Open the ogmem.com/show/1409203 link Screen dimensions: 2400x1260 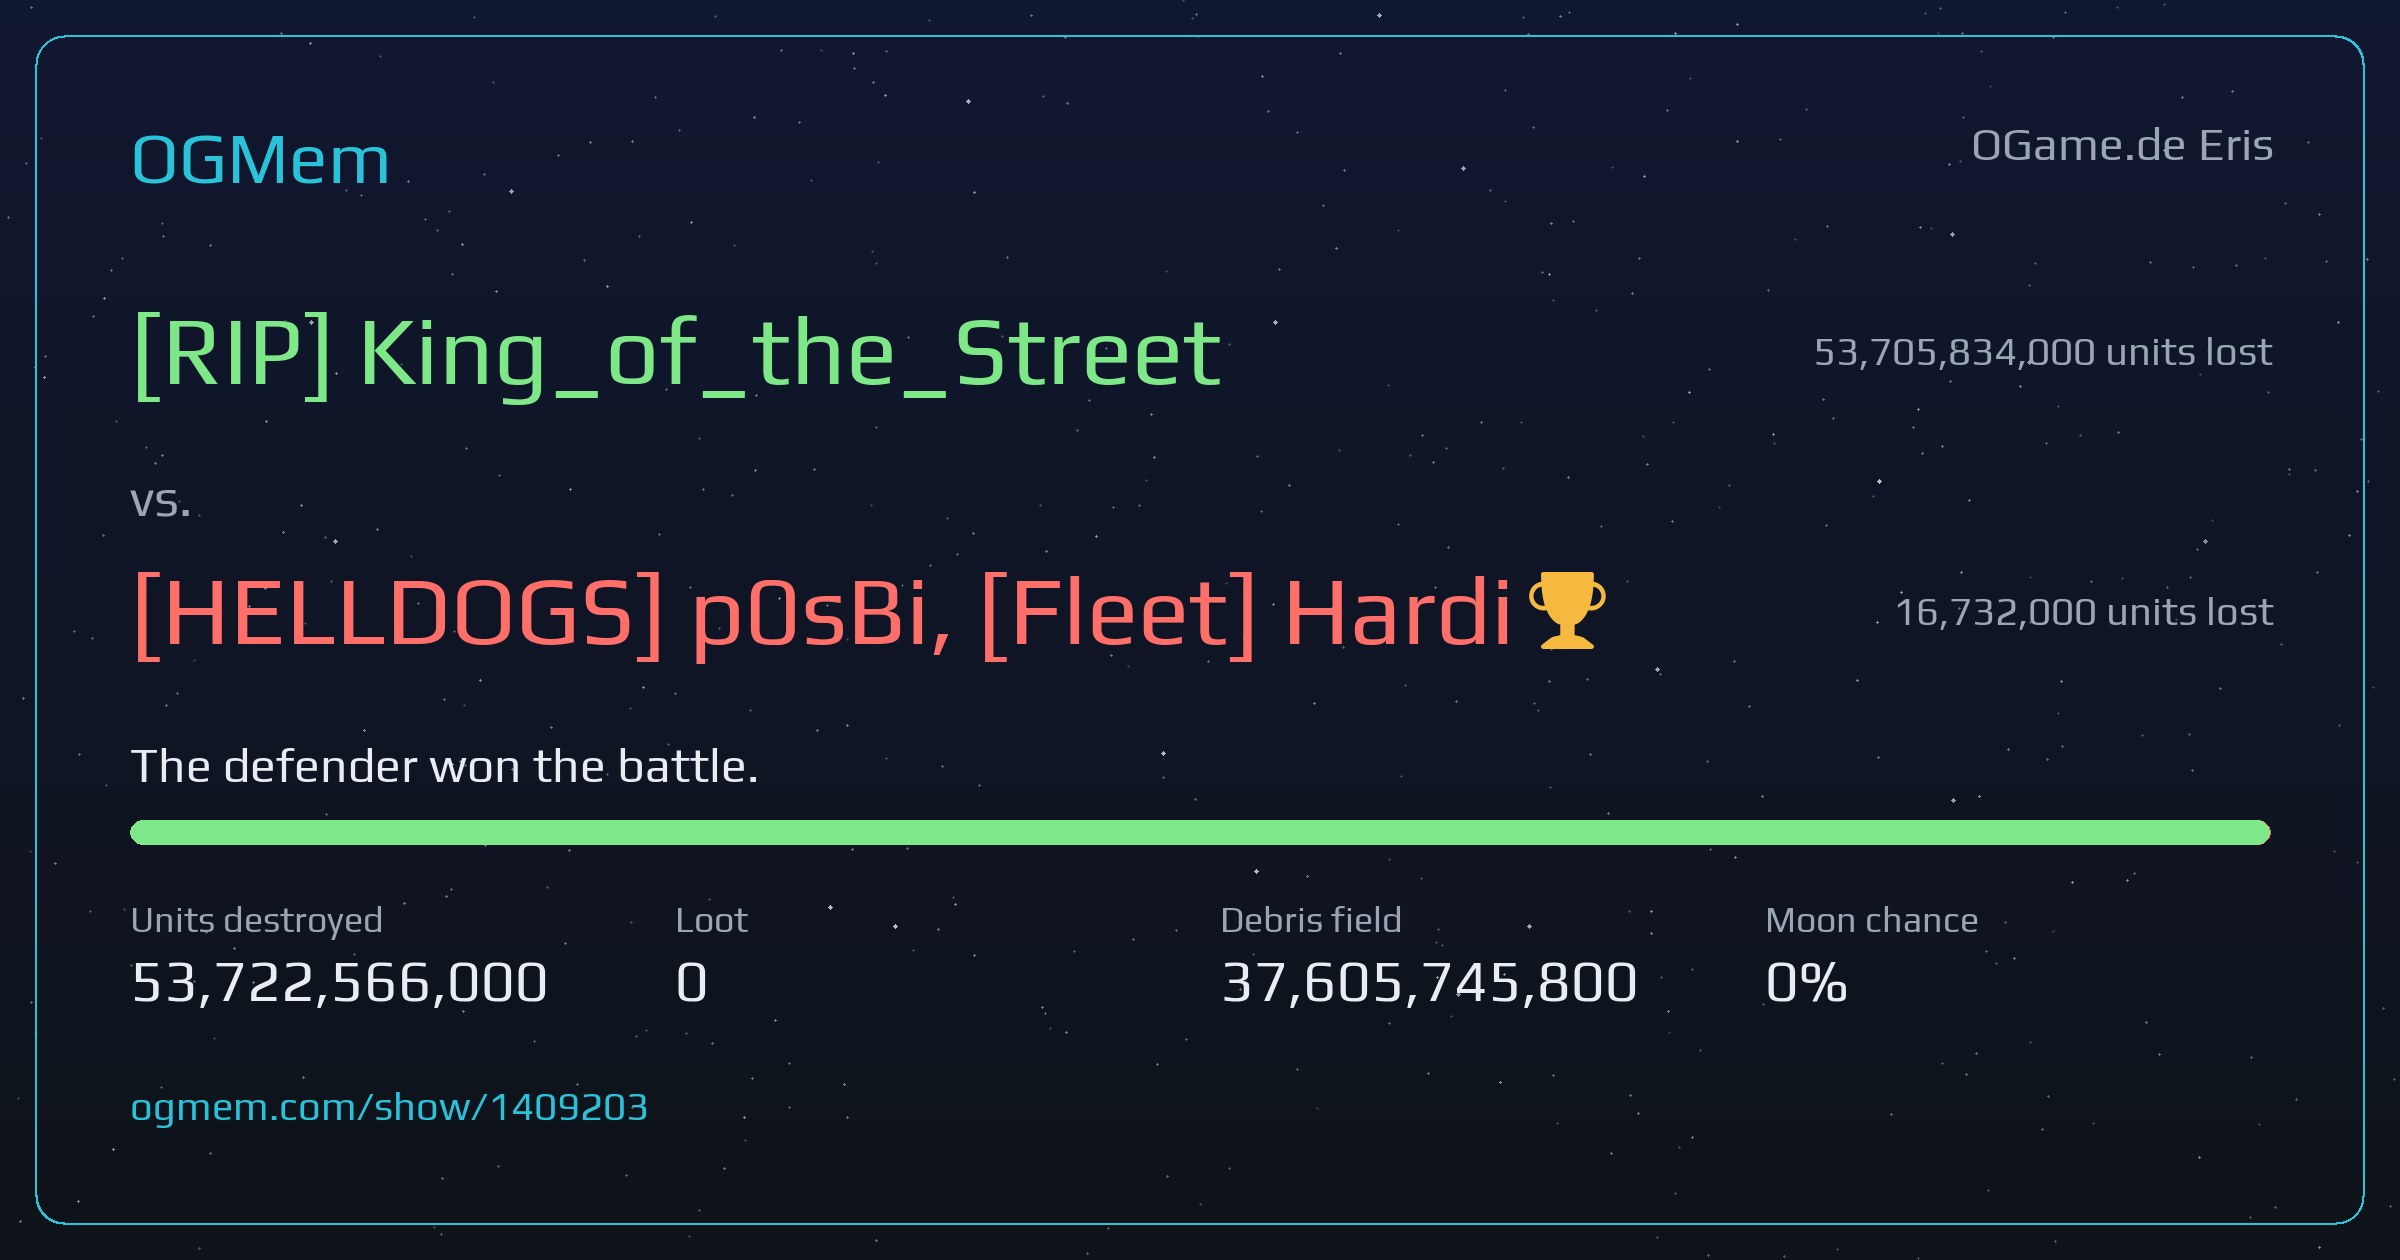[389, 1108]
